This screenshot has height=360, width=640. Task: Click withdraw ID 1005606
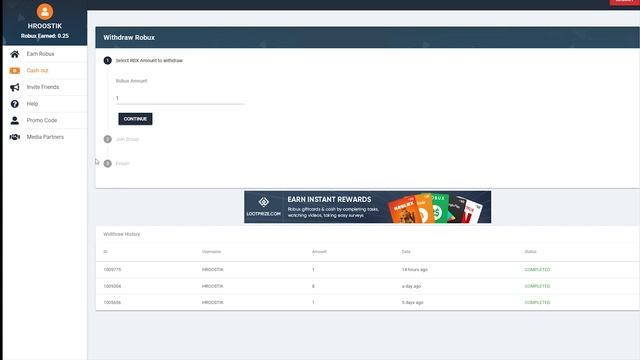[x=112, y=302]
